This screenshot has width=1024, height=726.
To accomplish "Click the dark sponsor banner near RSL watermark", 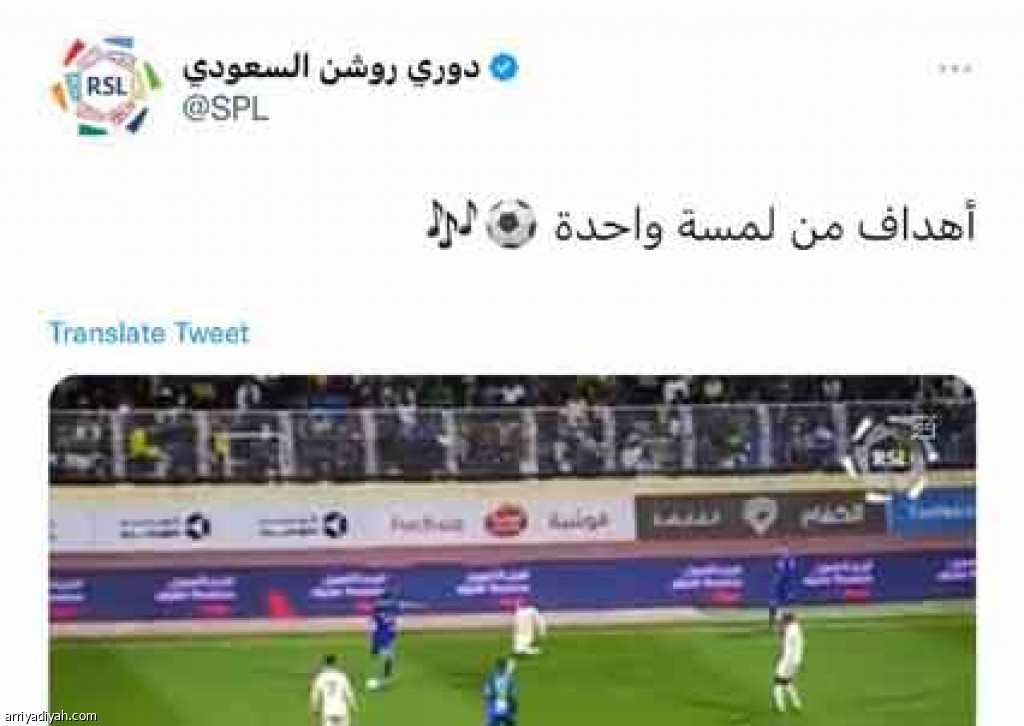I will (x=760, y=516).
